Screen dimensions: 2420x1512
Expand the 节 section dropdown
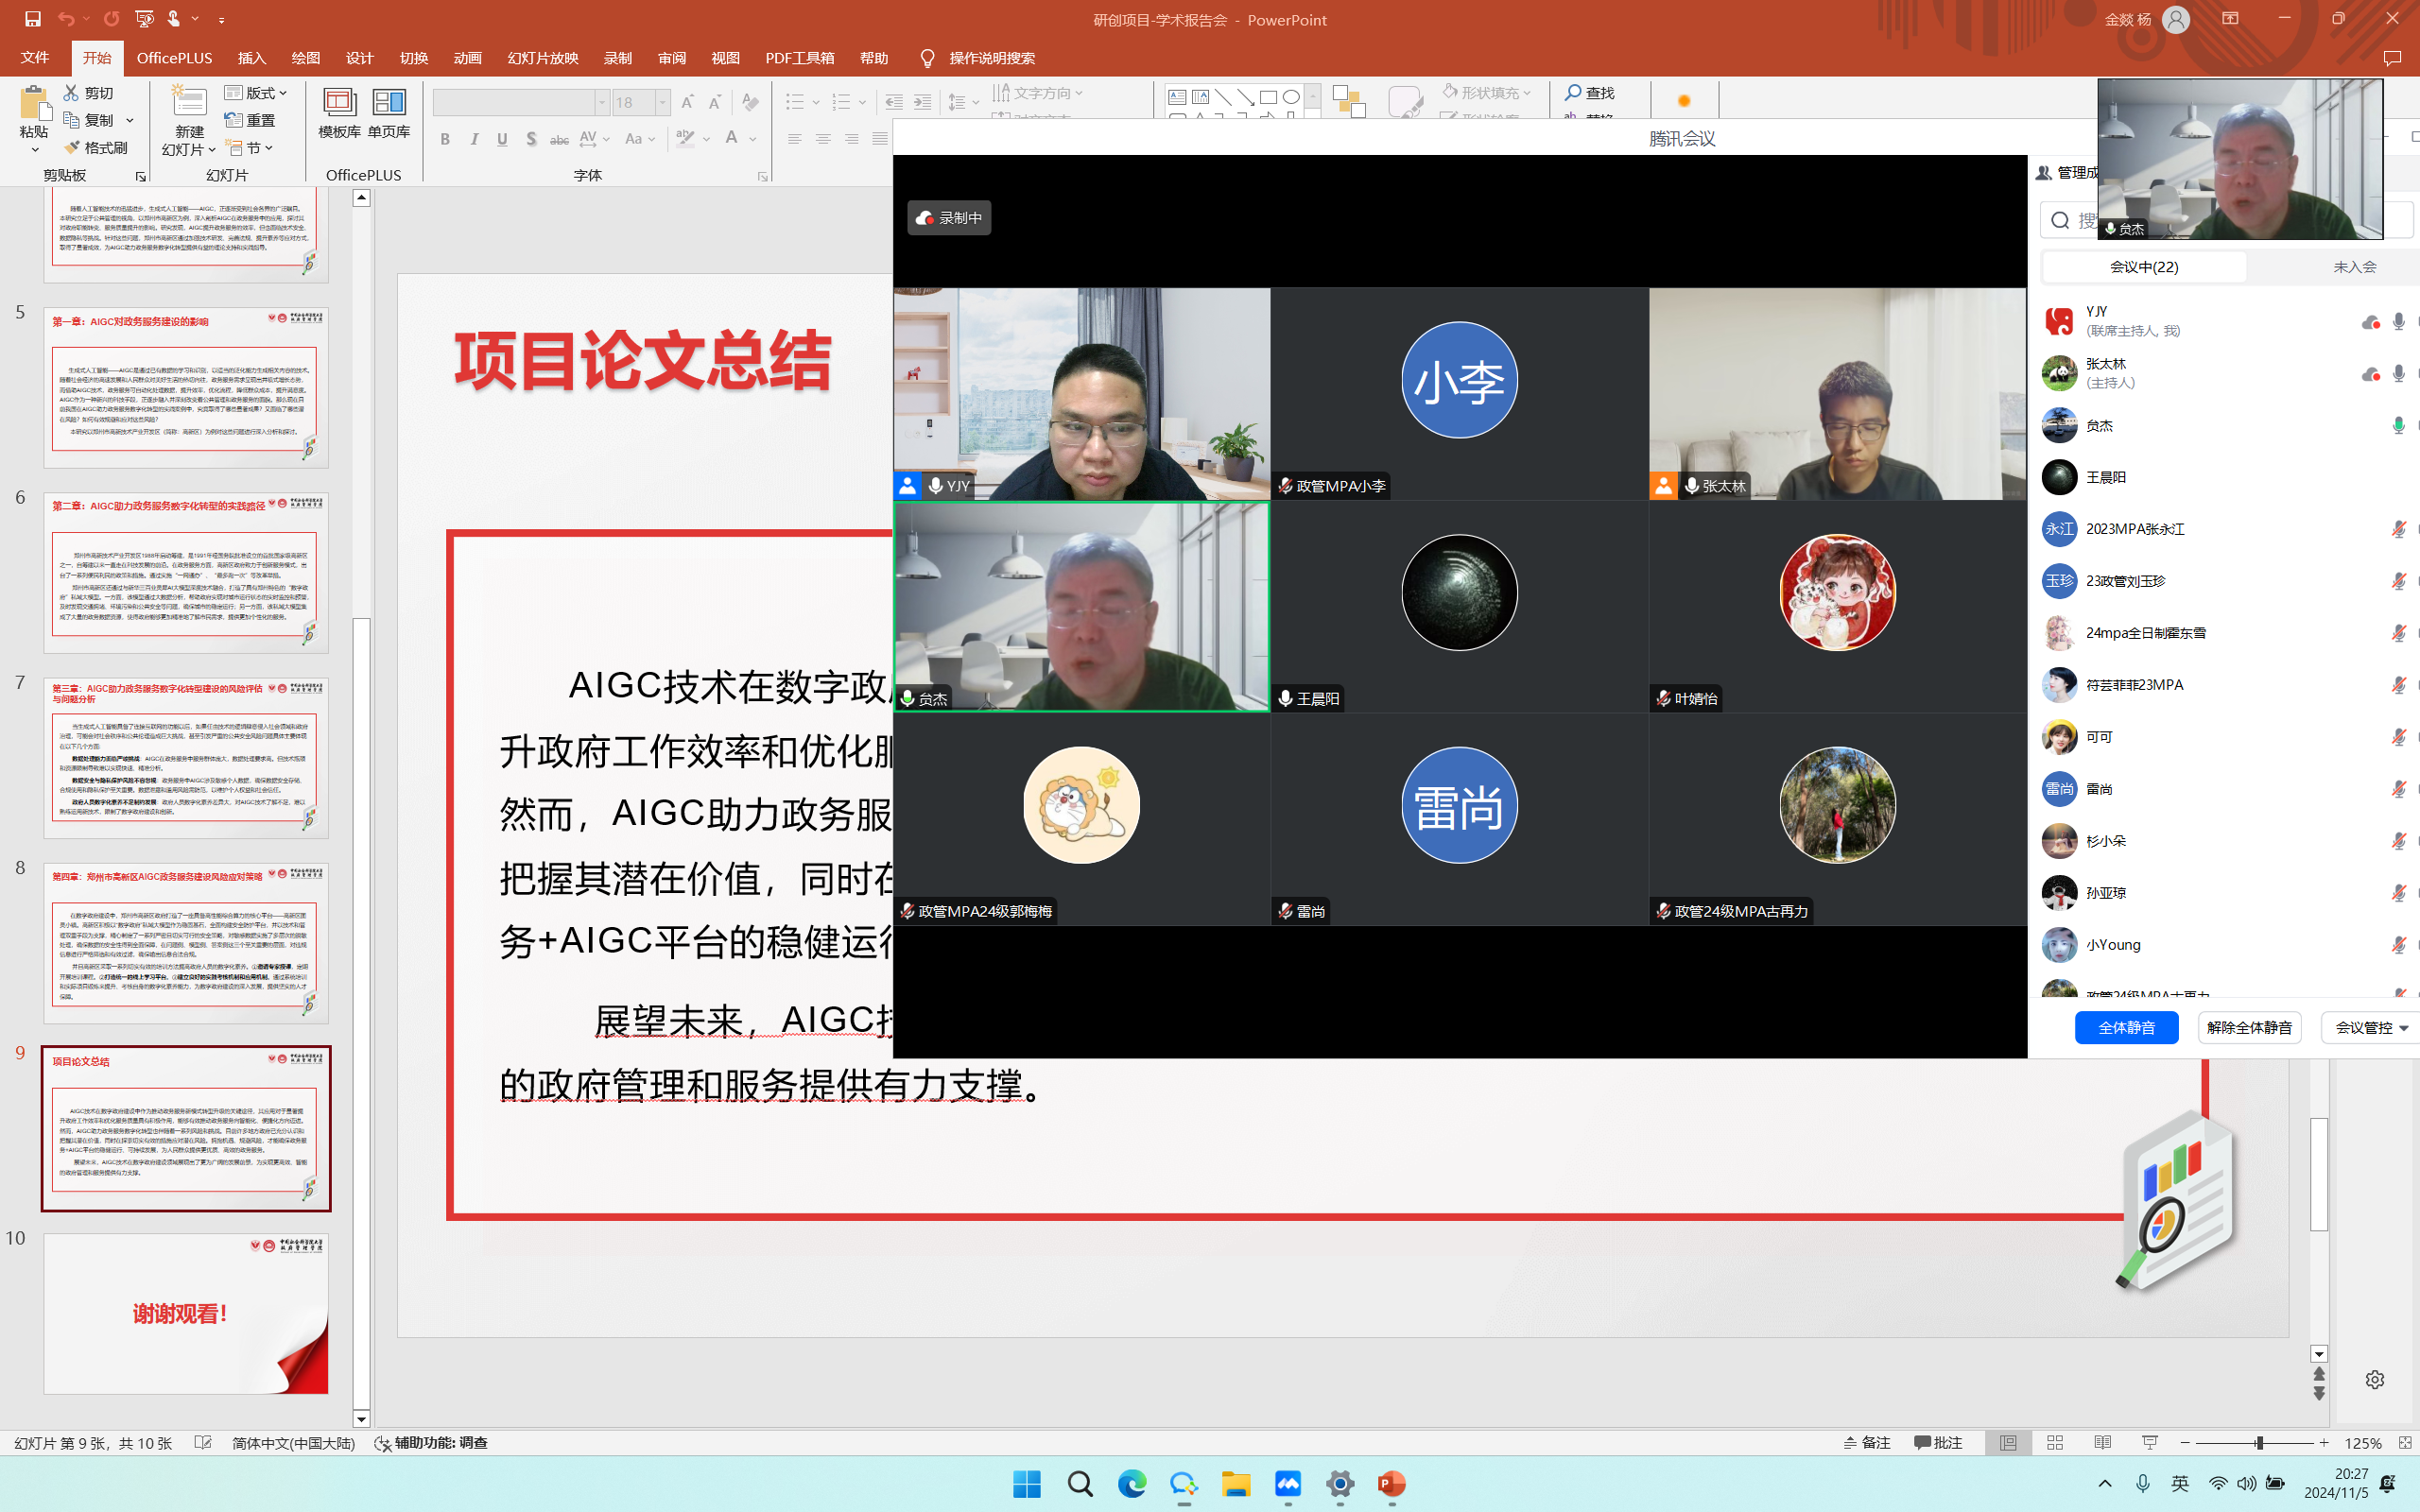250,147
